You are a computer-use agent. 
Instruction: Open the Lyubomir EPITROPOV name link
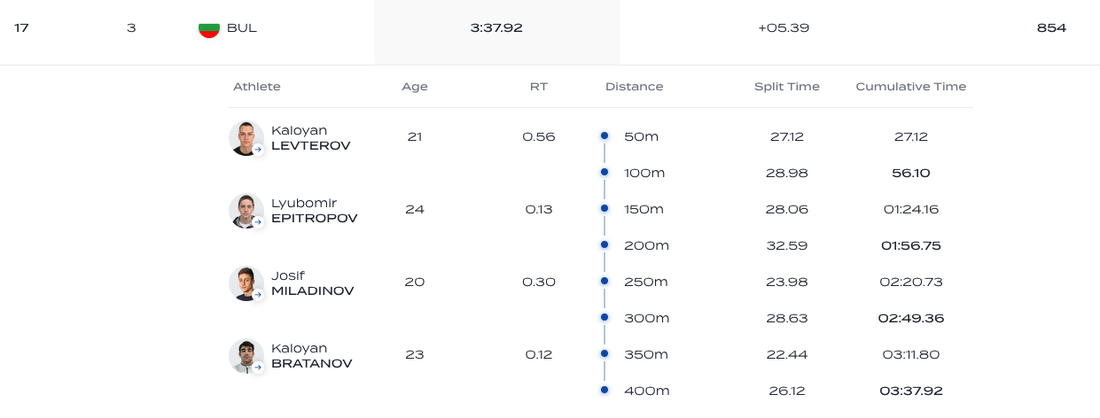coord(314,211)
